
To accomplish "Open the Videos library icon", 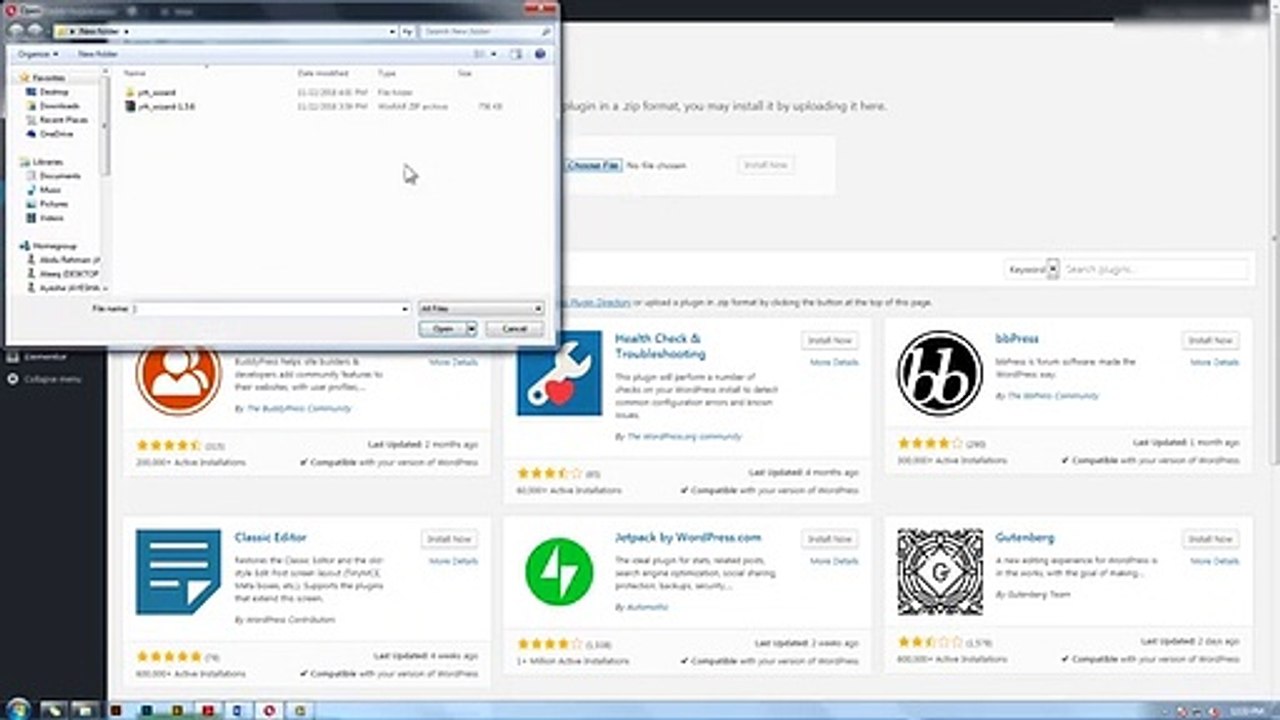I will pos(33,218).
